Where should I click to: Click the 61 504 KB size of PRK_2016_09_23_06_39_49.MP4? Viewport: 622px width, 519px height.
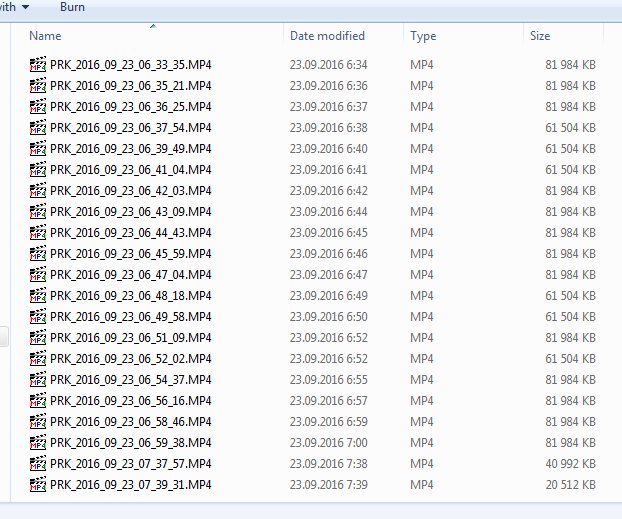570,148
